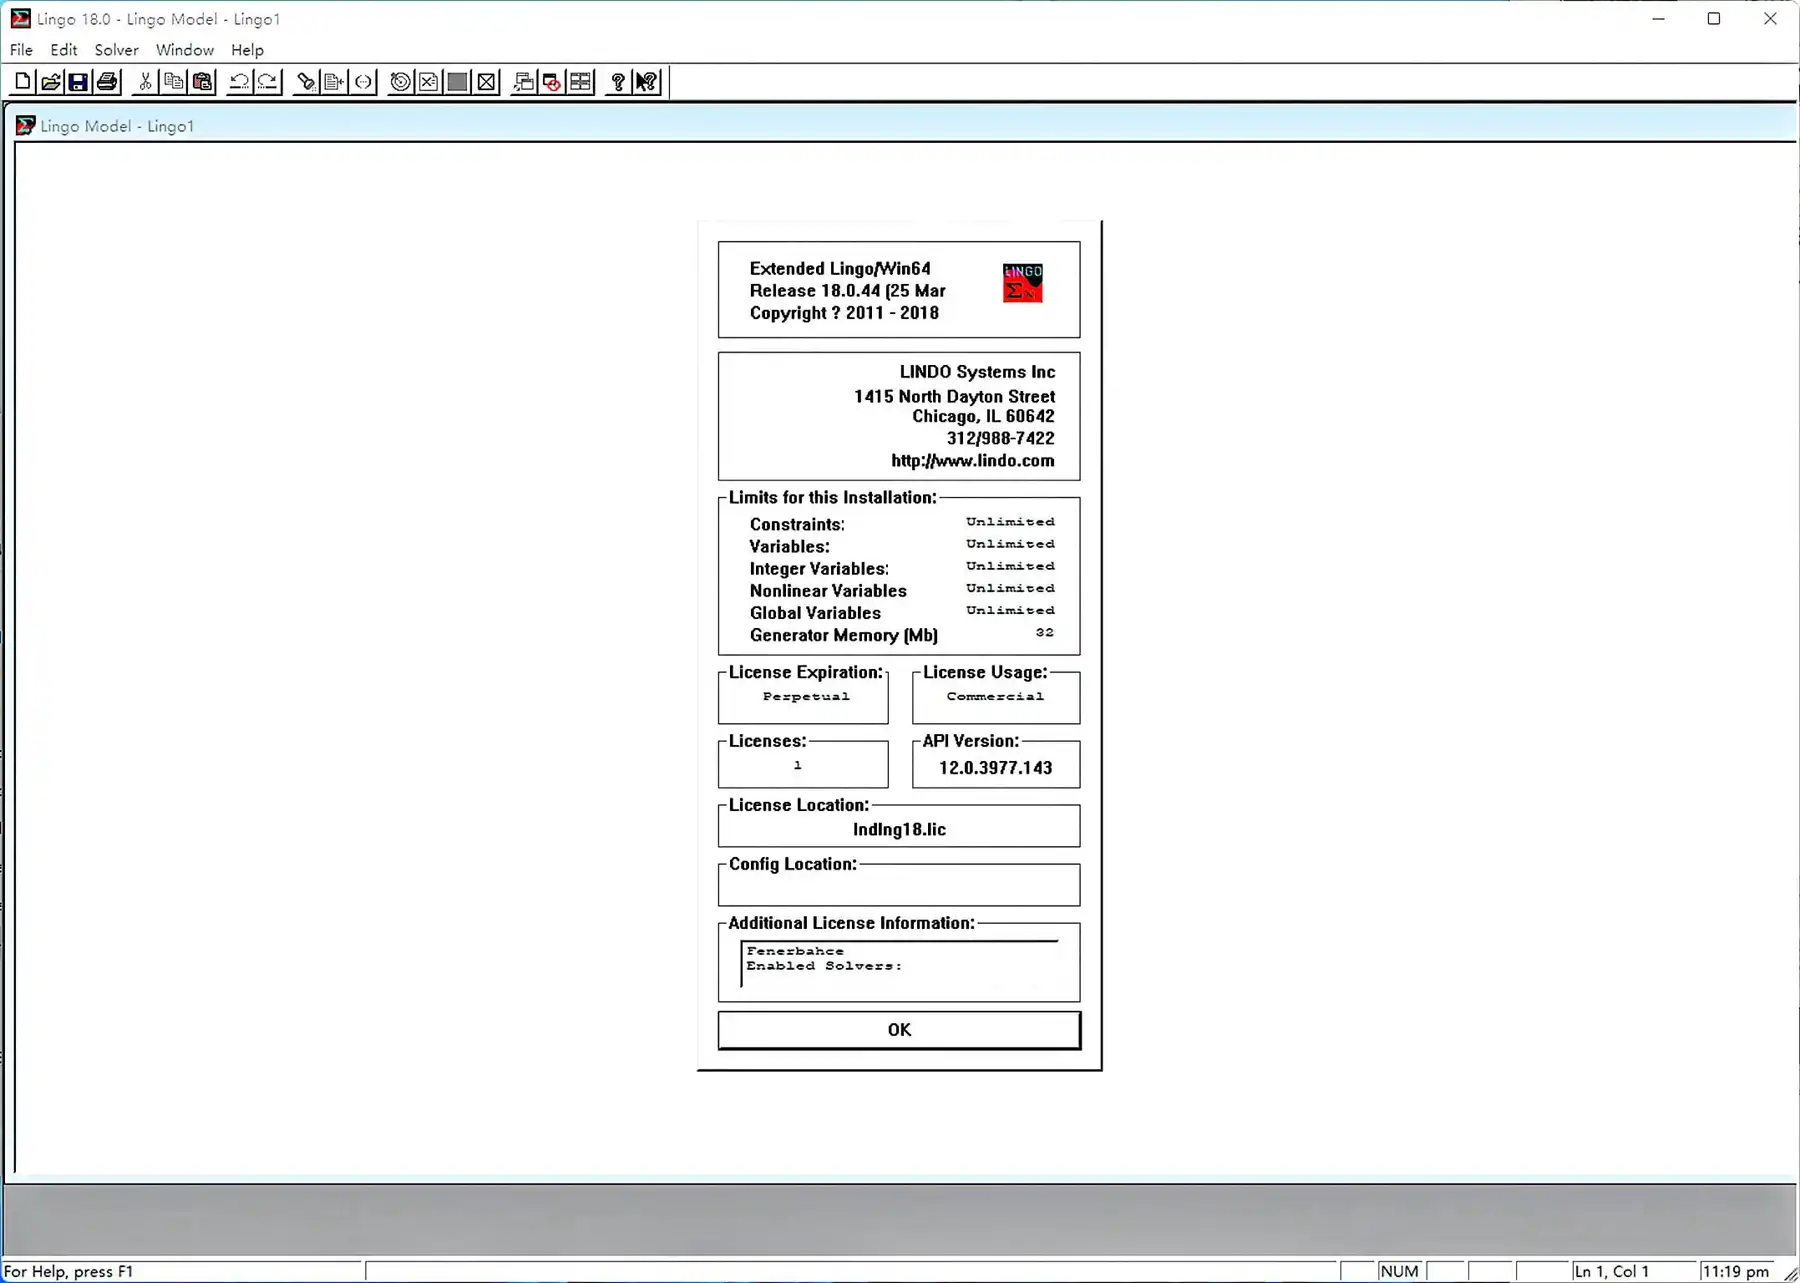This screenshot has width=1800, height=1283.
Task: Click the Ln 1, Col 1 status entry
Action: point(1611,1271)
